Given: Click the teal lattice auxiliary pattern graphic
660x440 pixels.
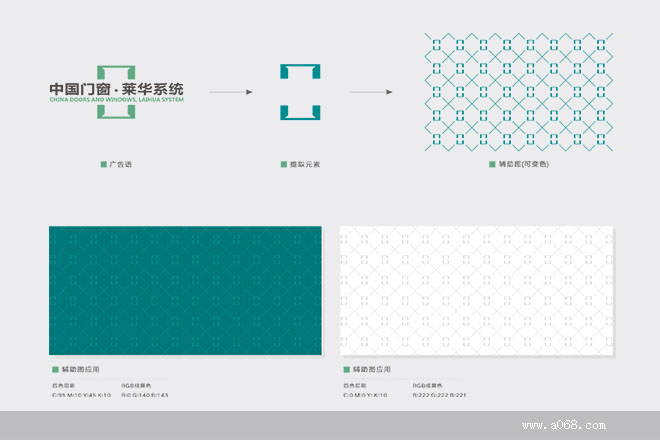Looking at the screenshot, I should (519, 92).
